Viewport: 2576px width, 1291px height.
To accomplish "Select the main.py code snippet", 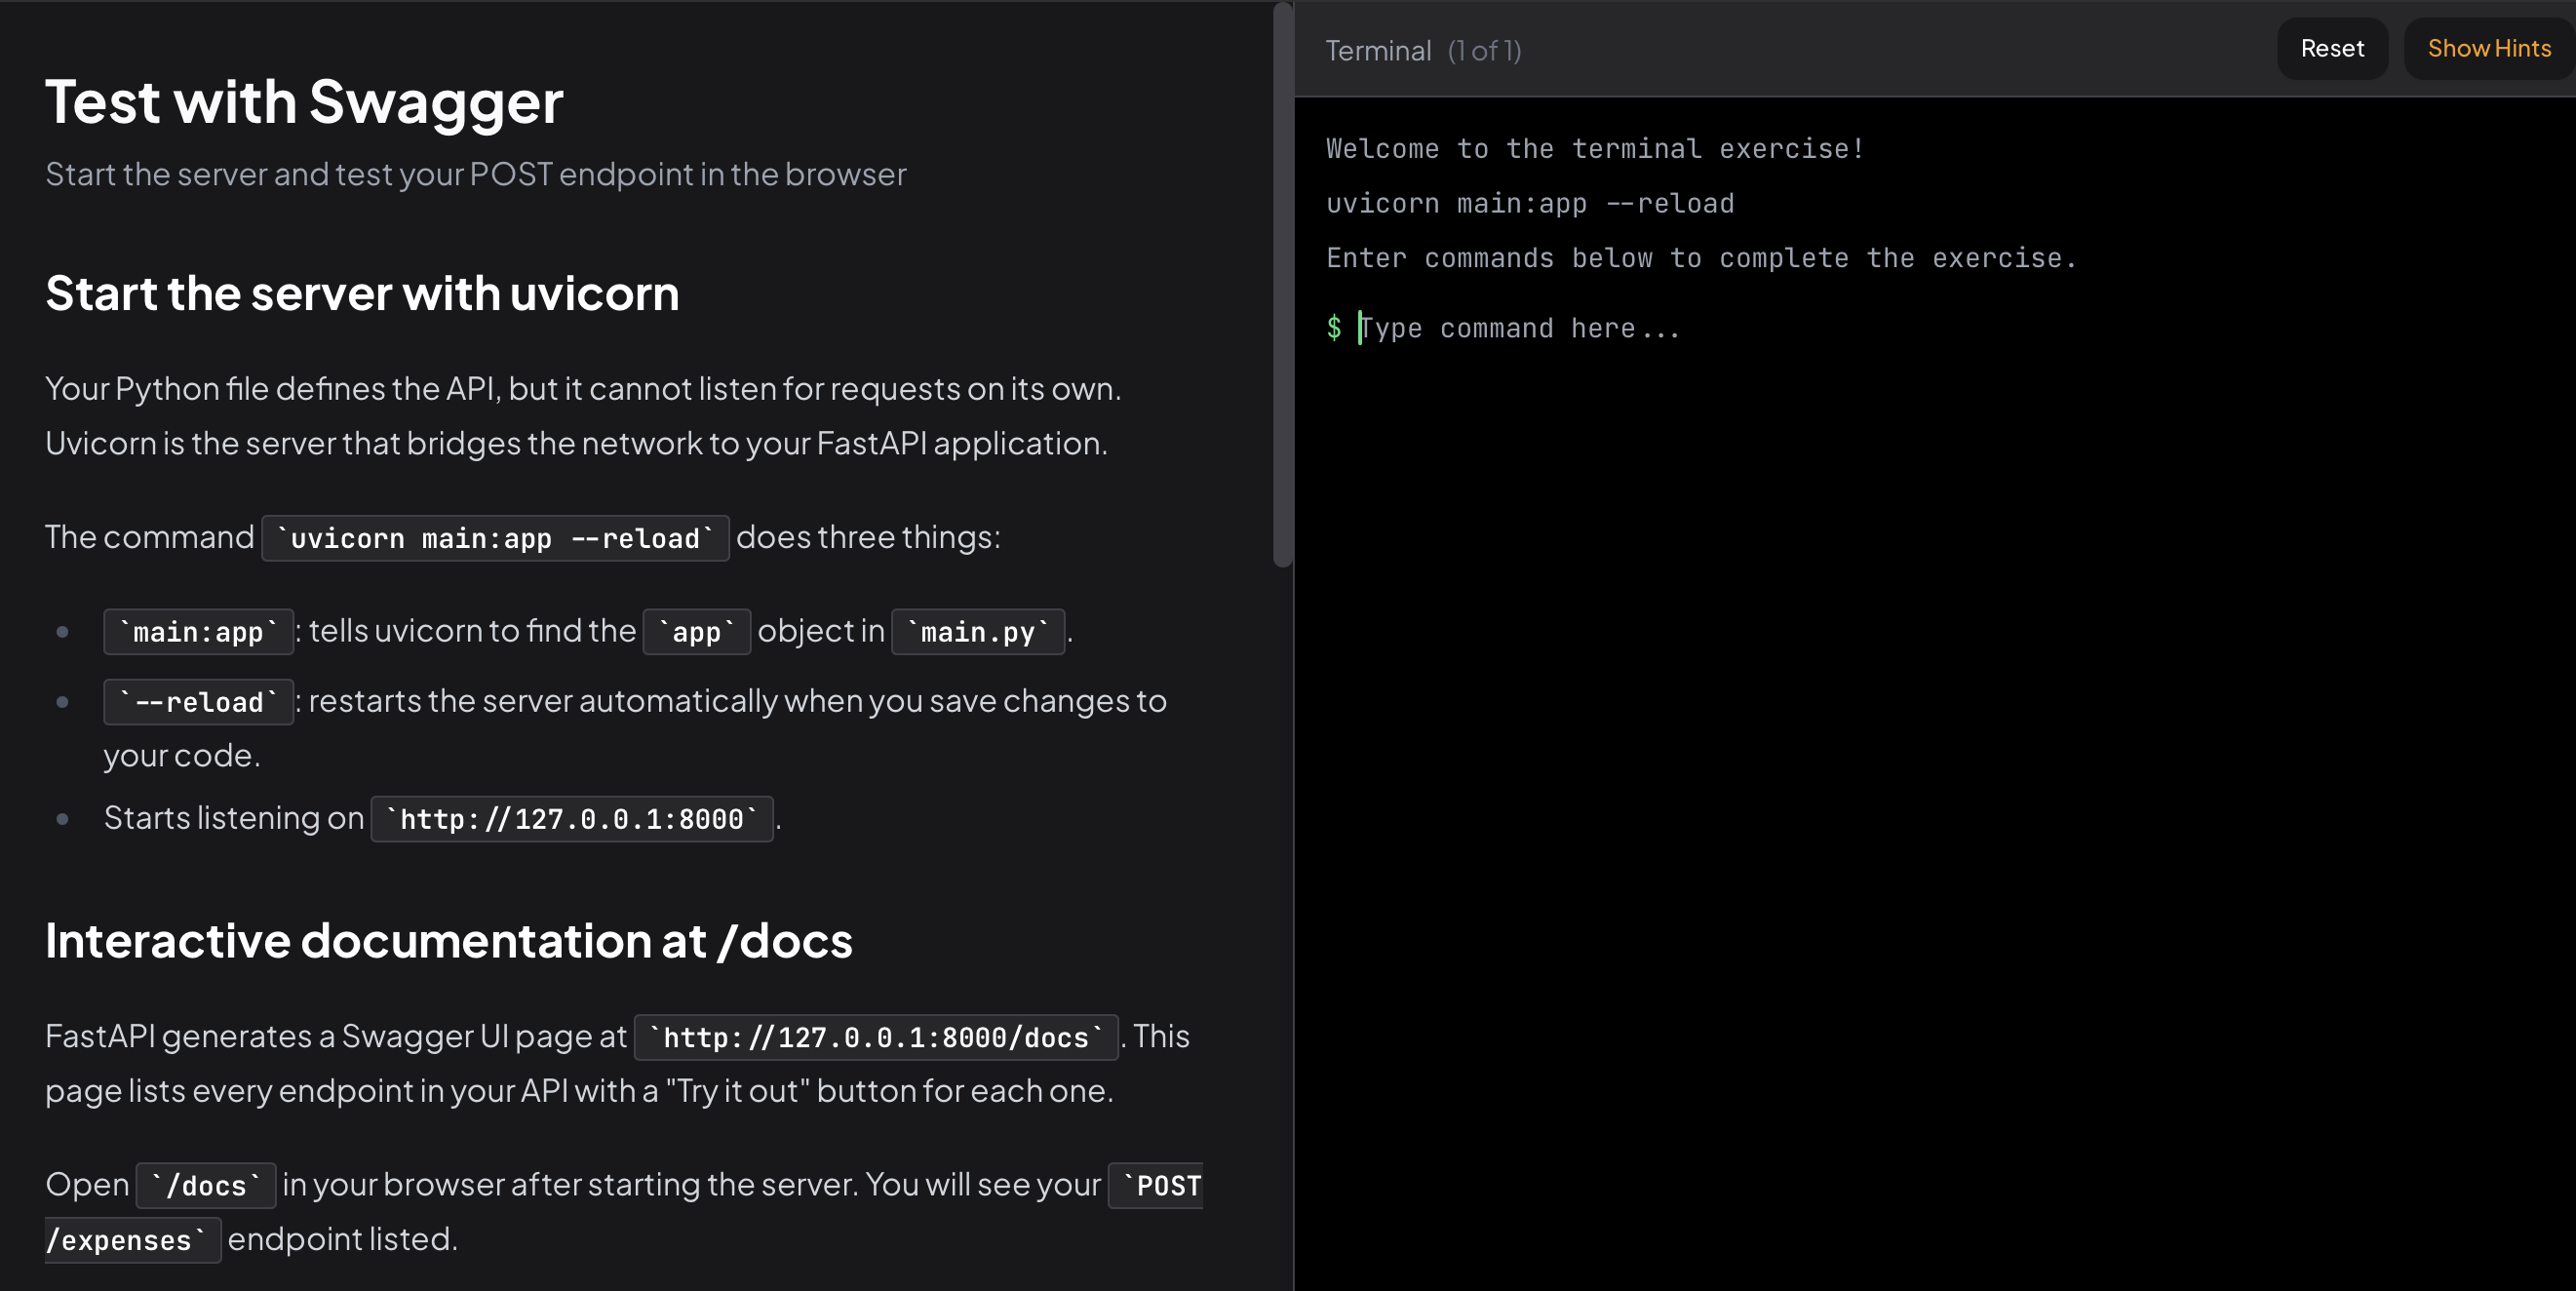I will [977, 631].
